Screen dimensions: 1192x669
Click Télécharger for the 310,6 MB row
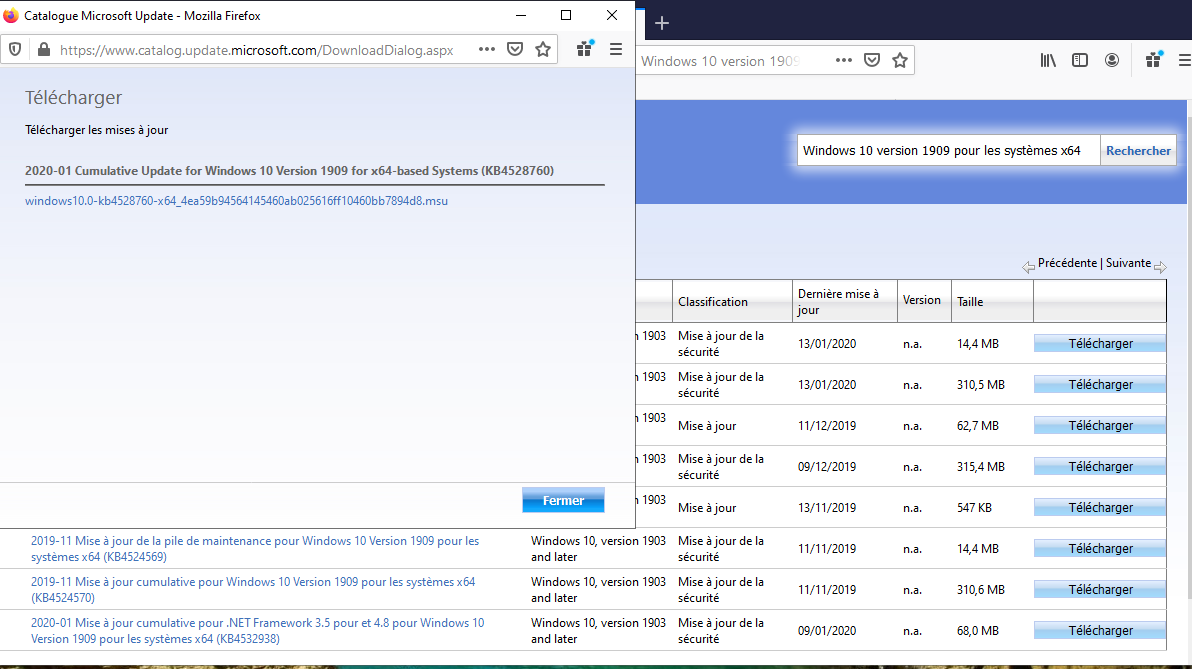1100,590
